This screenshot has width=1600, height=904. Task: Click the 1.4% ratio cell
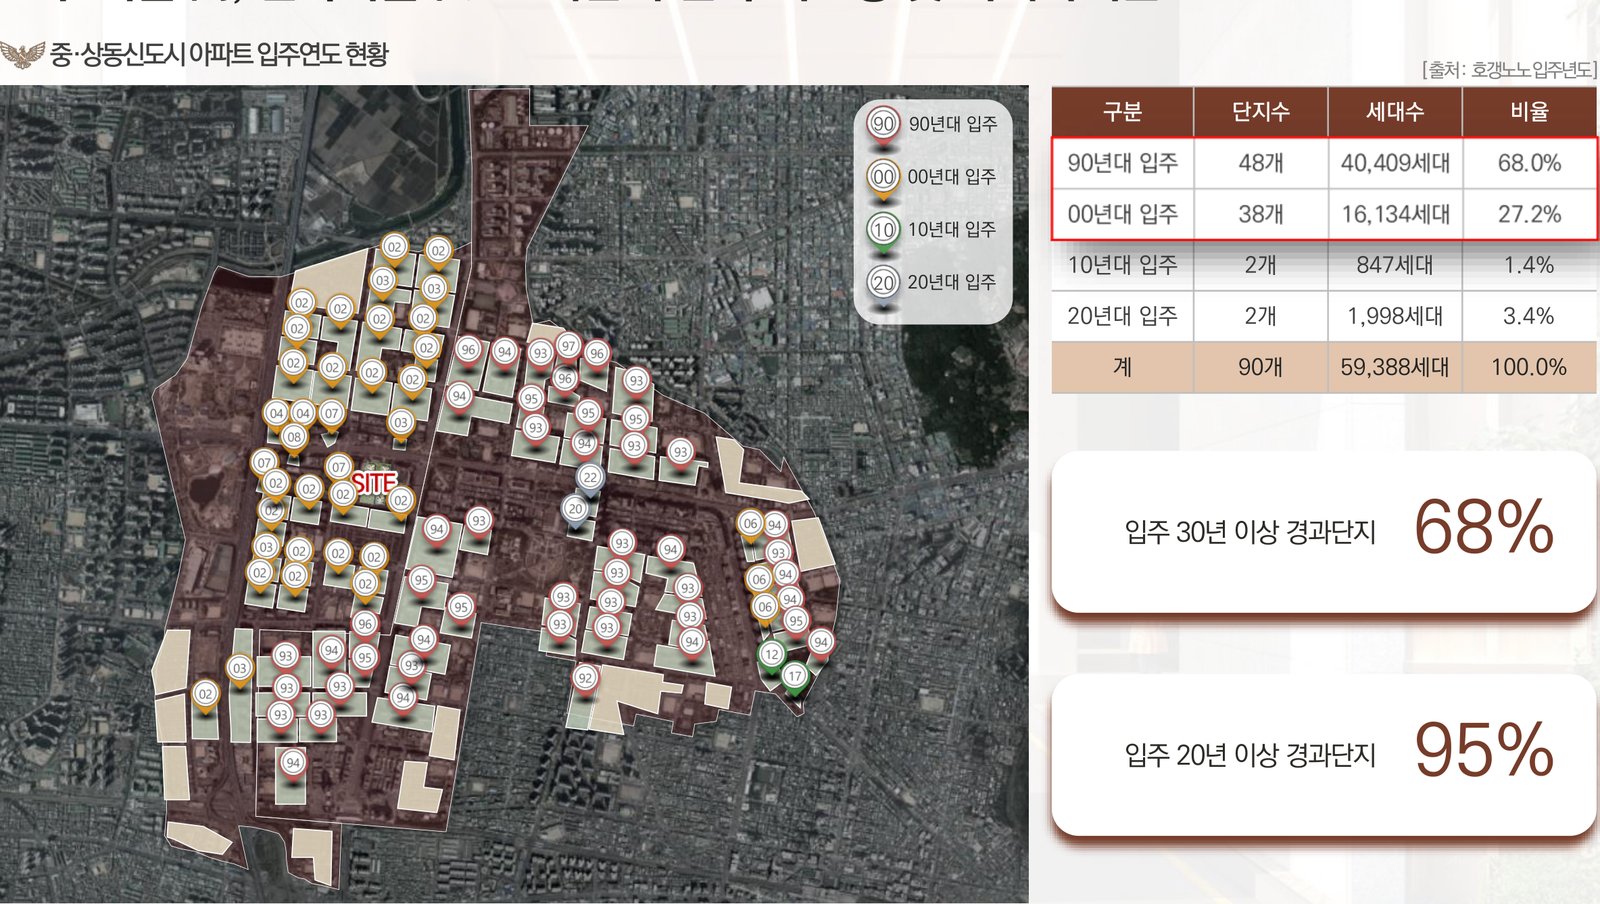coord(1529,265)
